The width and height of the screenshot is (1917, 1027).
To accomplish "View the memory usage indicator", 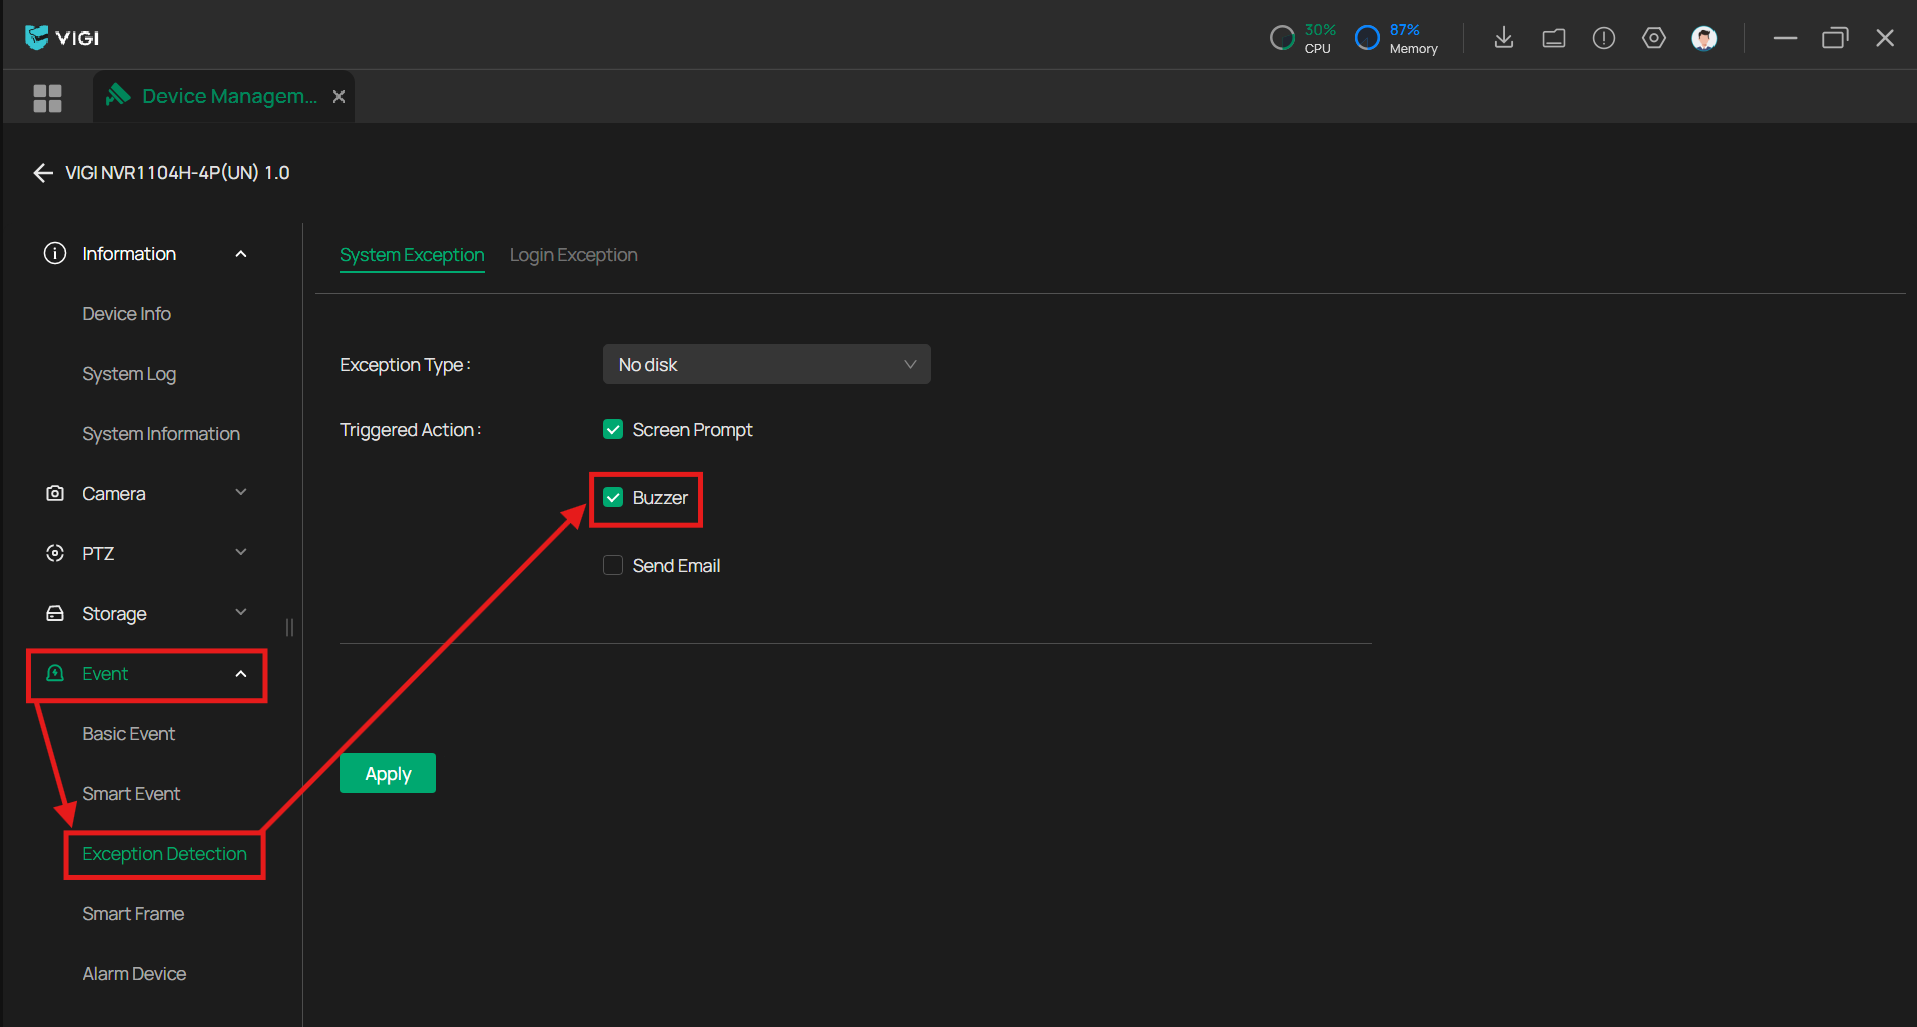I will point(1396,38).
